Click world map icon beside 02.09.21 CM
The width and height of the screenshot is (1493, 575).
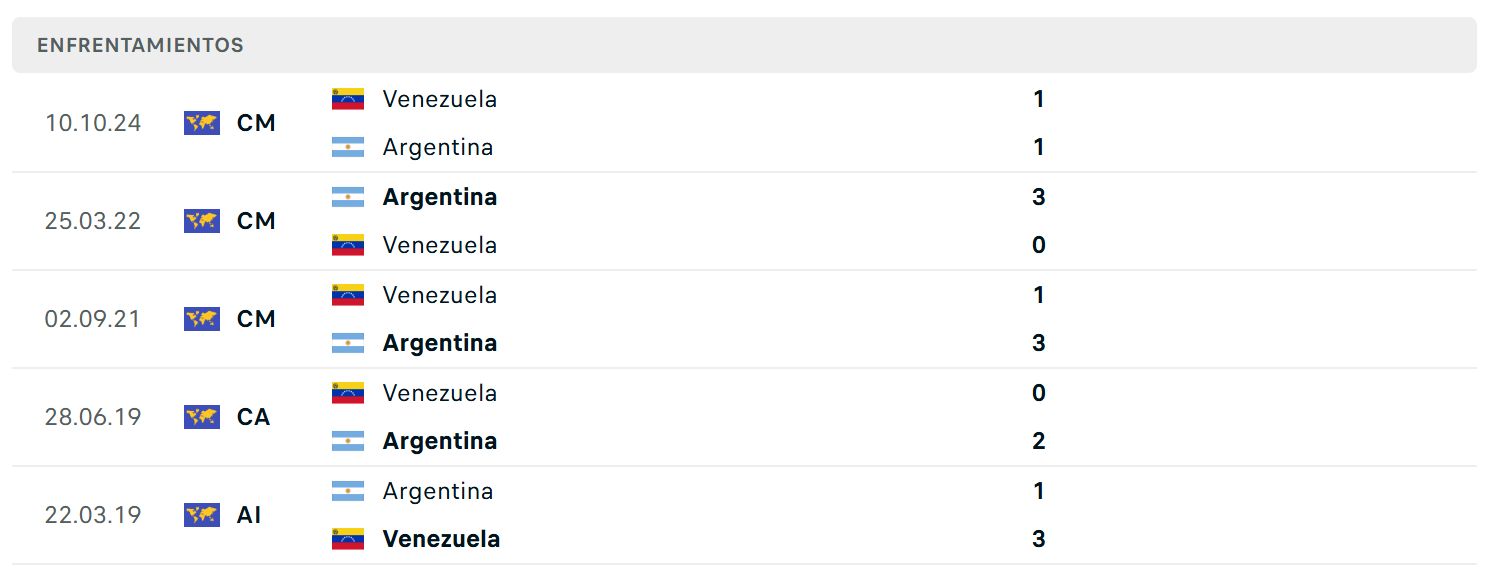[x=202, y=319]
